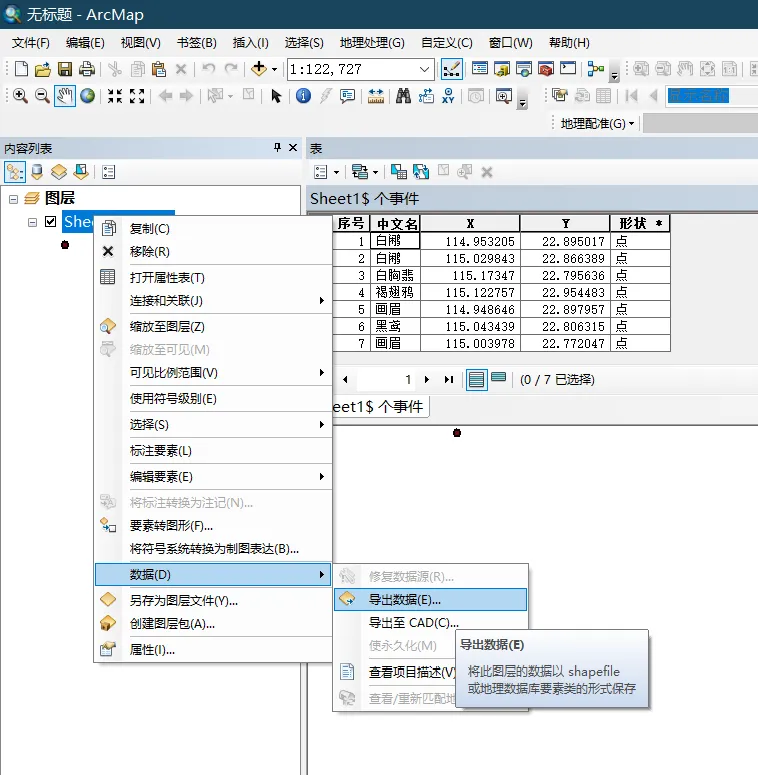This screenshot has height=775, width=758.
Task: Save the map with the floppy disk icon
Action: pos(65,69)
